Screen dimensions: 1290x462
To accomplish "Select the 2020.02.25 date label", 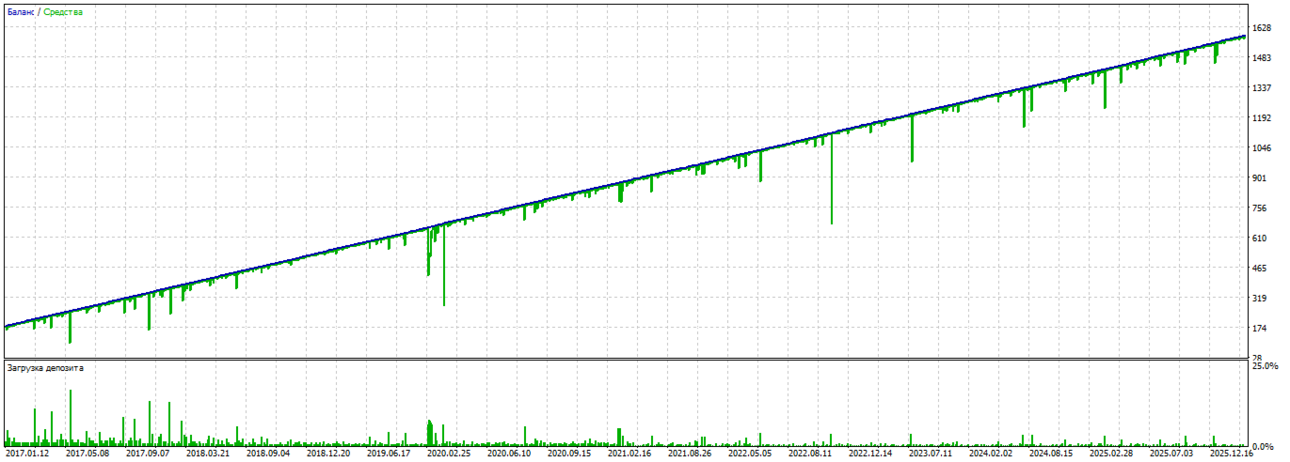I will click(448, 453).
